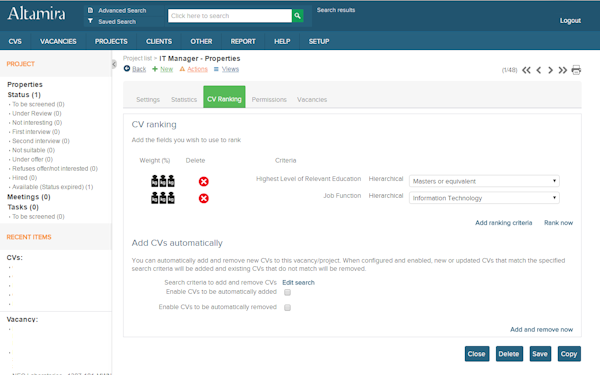Collapse the left sidebar panel handle
The height and width of the screenshot is (375, 600).
click(114, 64)
